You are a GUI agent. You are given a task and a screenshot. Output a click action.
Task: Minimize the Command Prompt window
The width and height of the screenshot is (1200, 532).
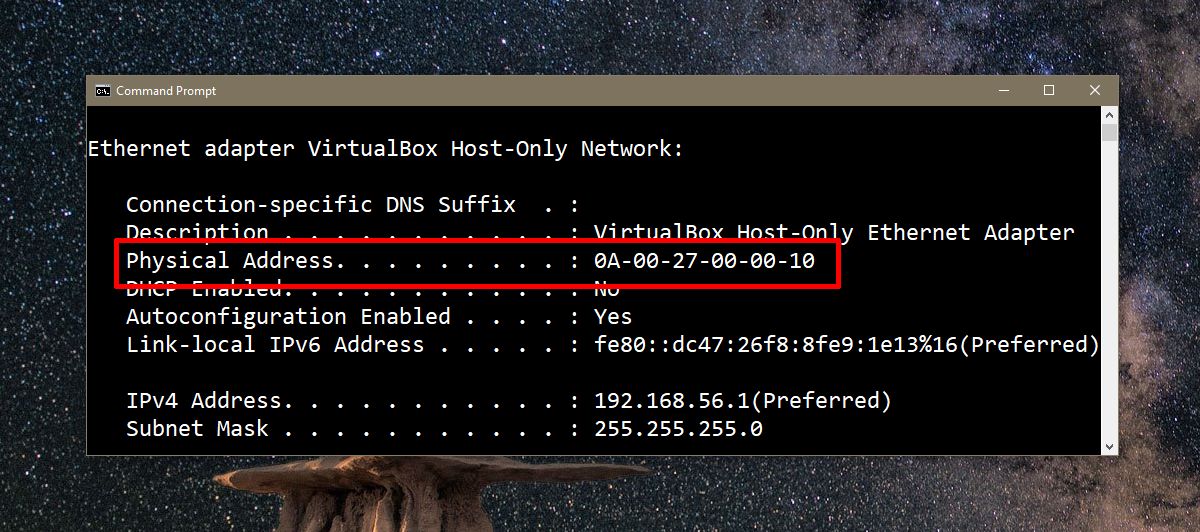pyautogui.click(x=1003, y=91)
